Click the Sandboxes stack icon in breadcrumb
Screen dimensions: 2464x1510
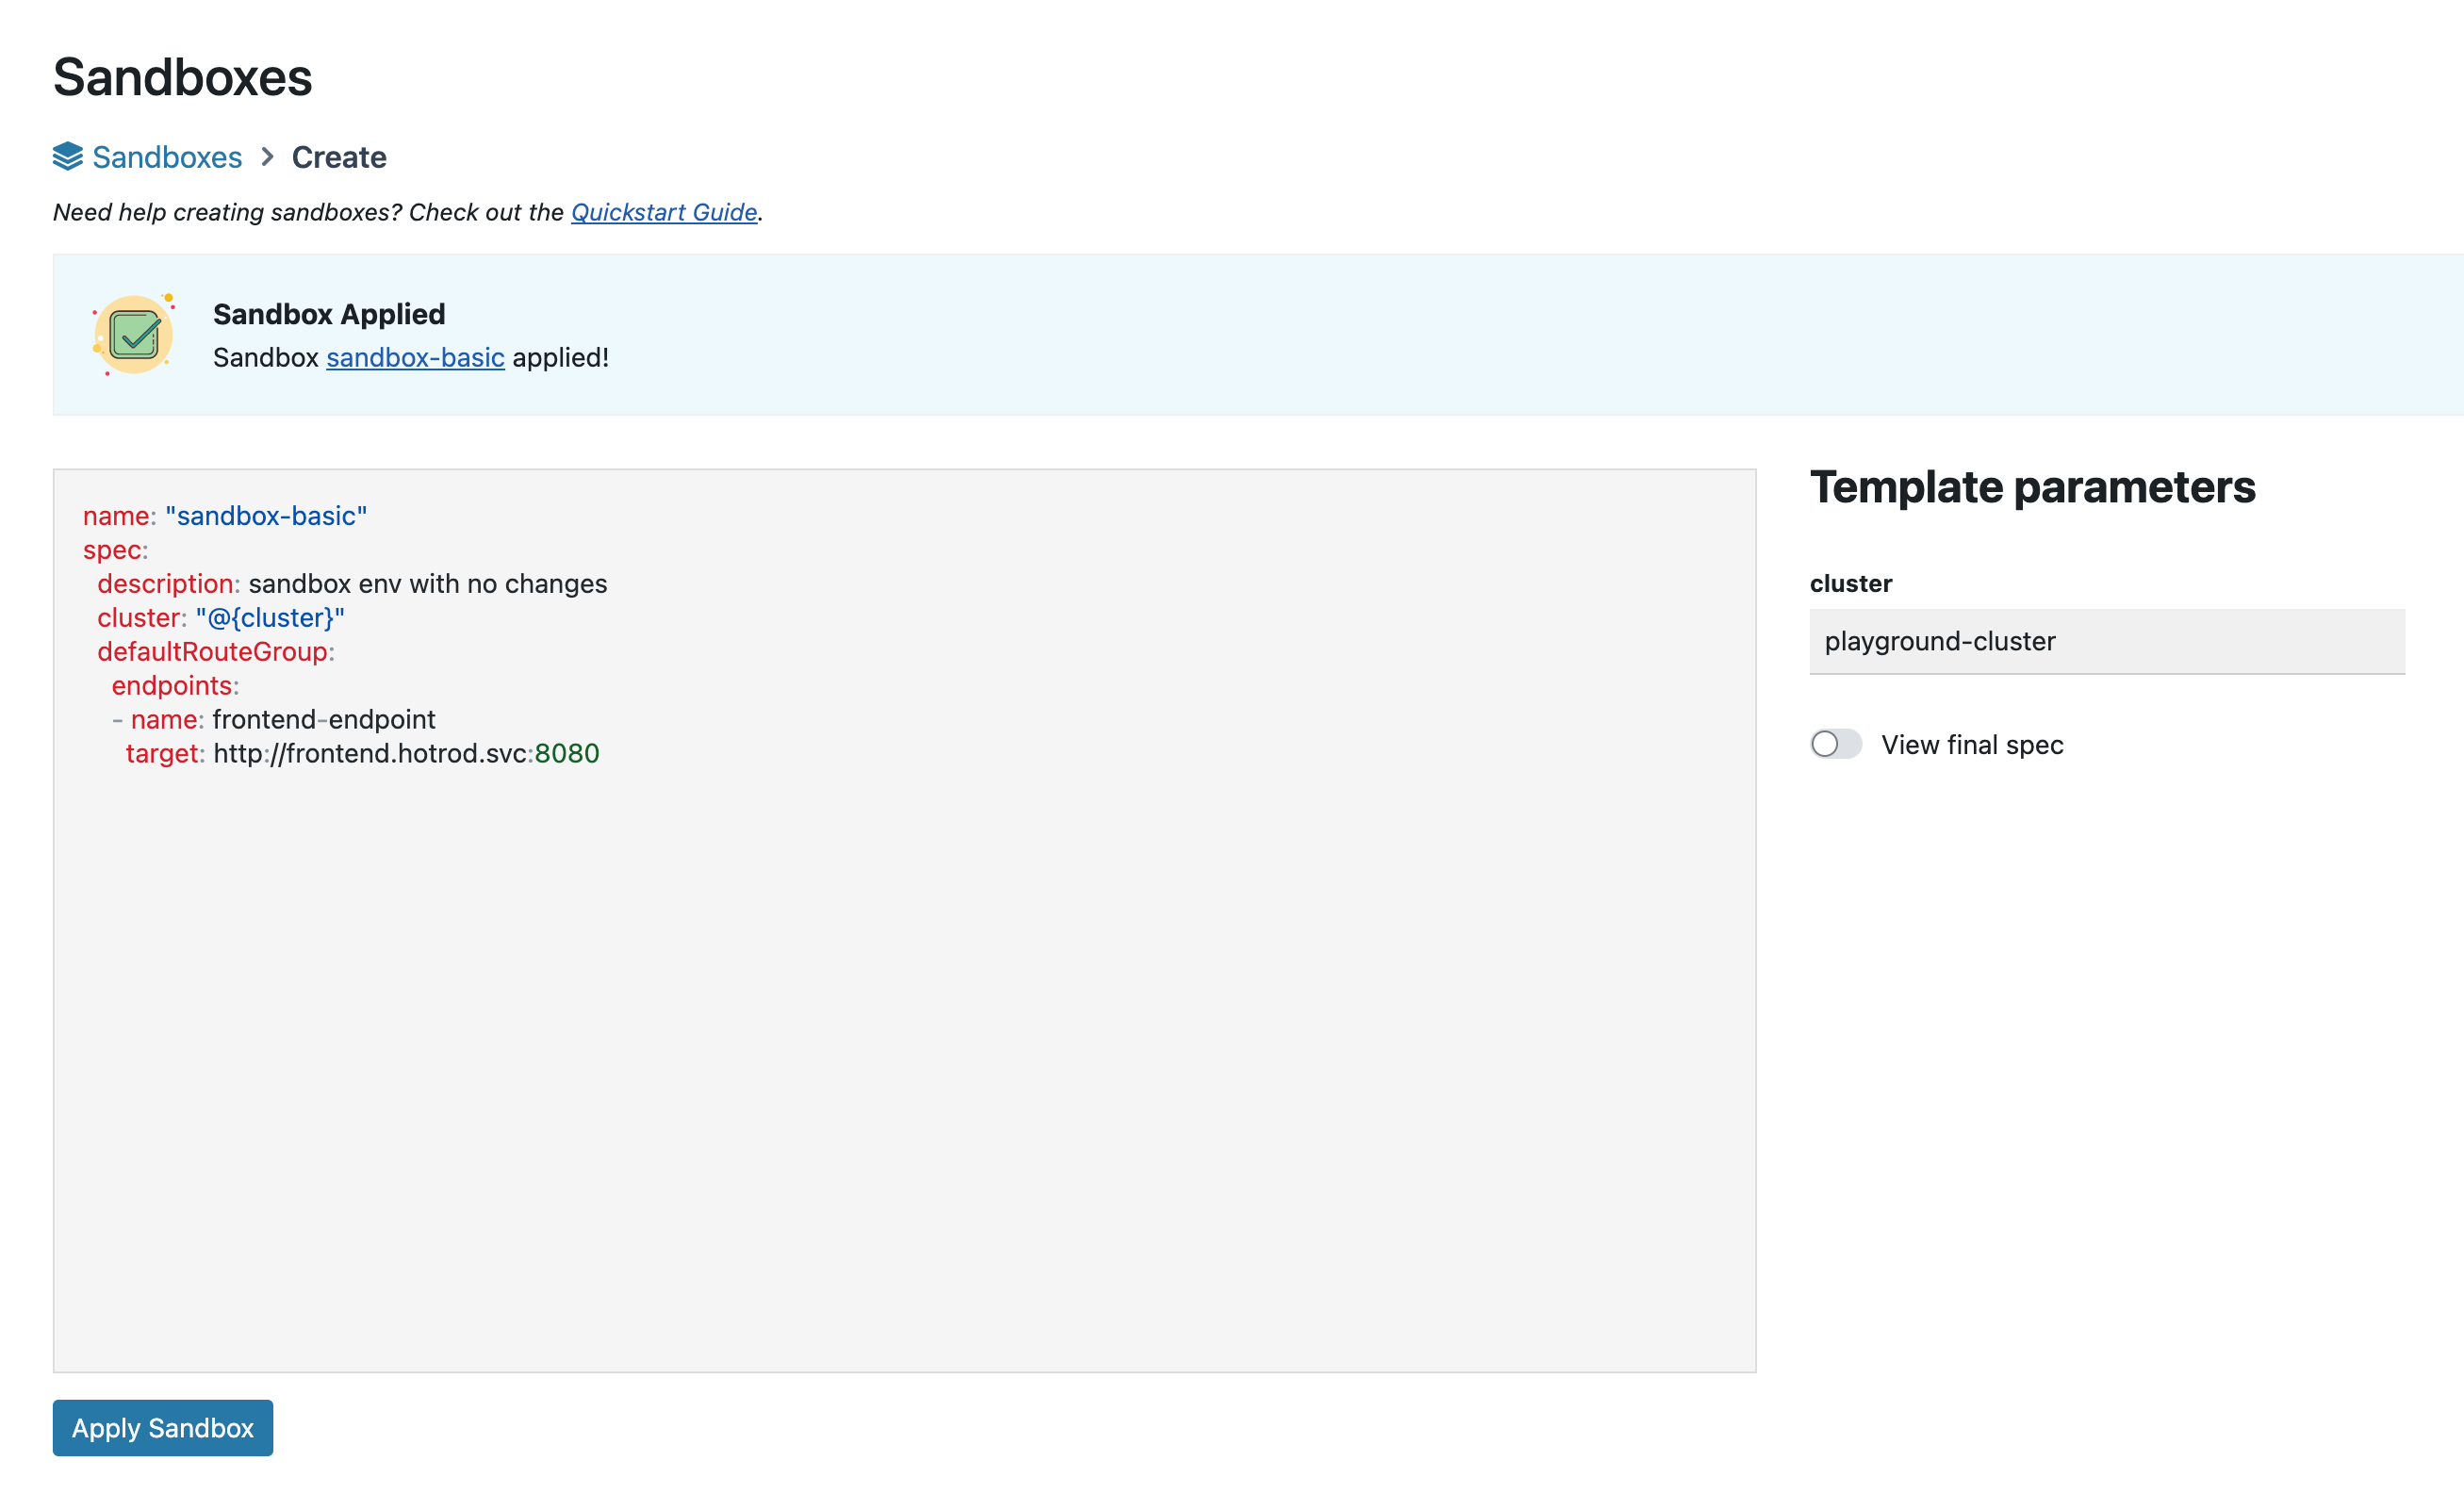[68, 157]
